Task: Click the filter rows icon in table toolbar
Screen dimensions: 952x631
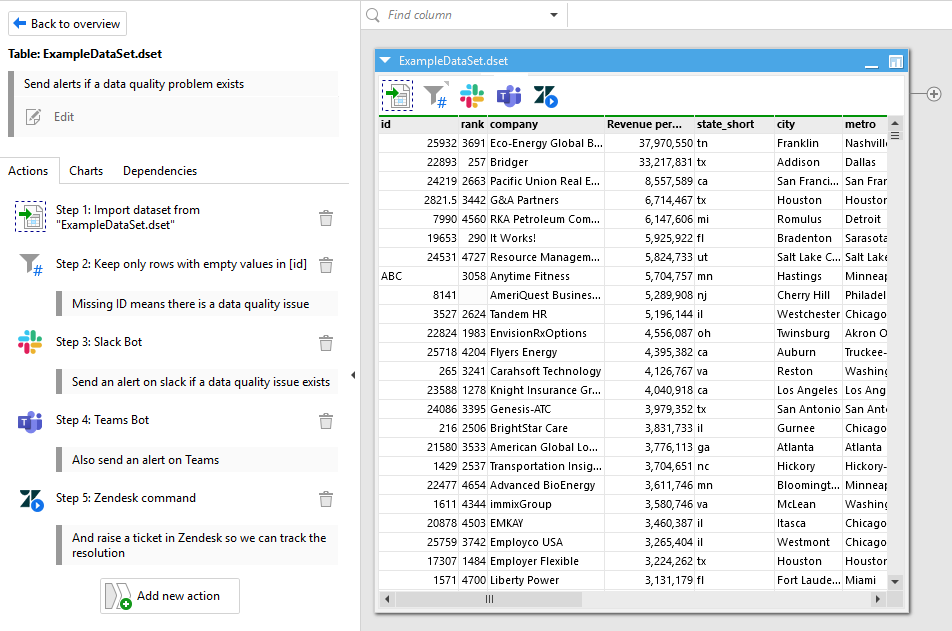Action: click(435, 95)
